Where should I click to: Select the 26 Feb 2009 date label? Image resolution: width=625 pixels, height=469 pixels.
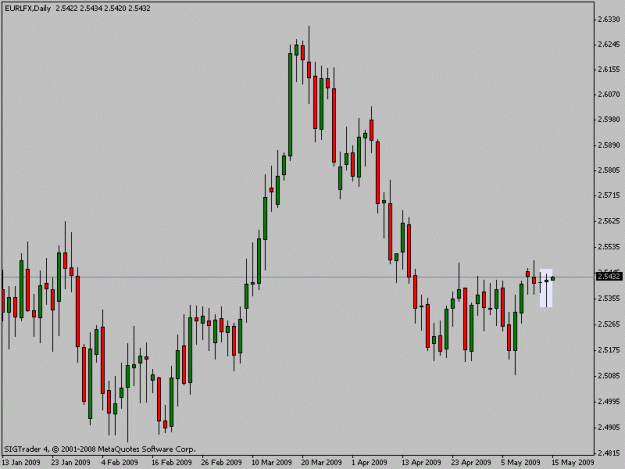(x=222, y=462)
